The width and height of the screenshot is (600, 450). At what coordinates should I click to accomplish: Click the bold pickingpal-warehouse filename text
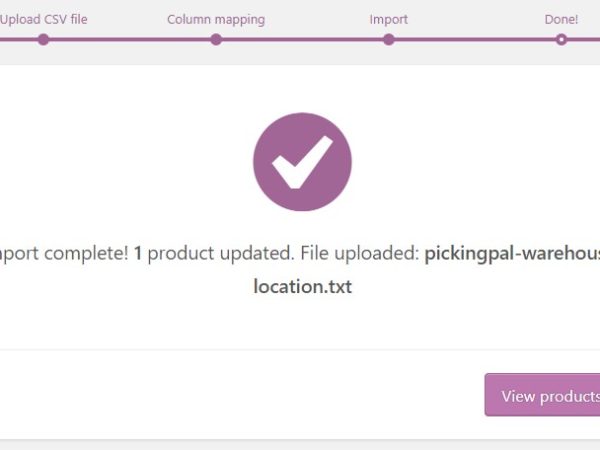tap(510, 254)
